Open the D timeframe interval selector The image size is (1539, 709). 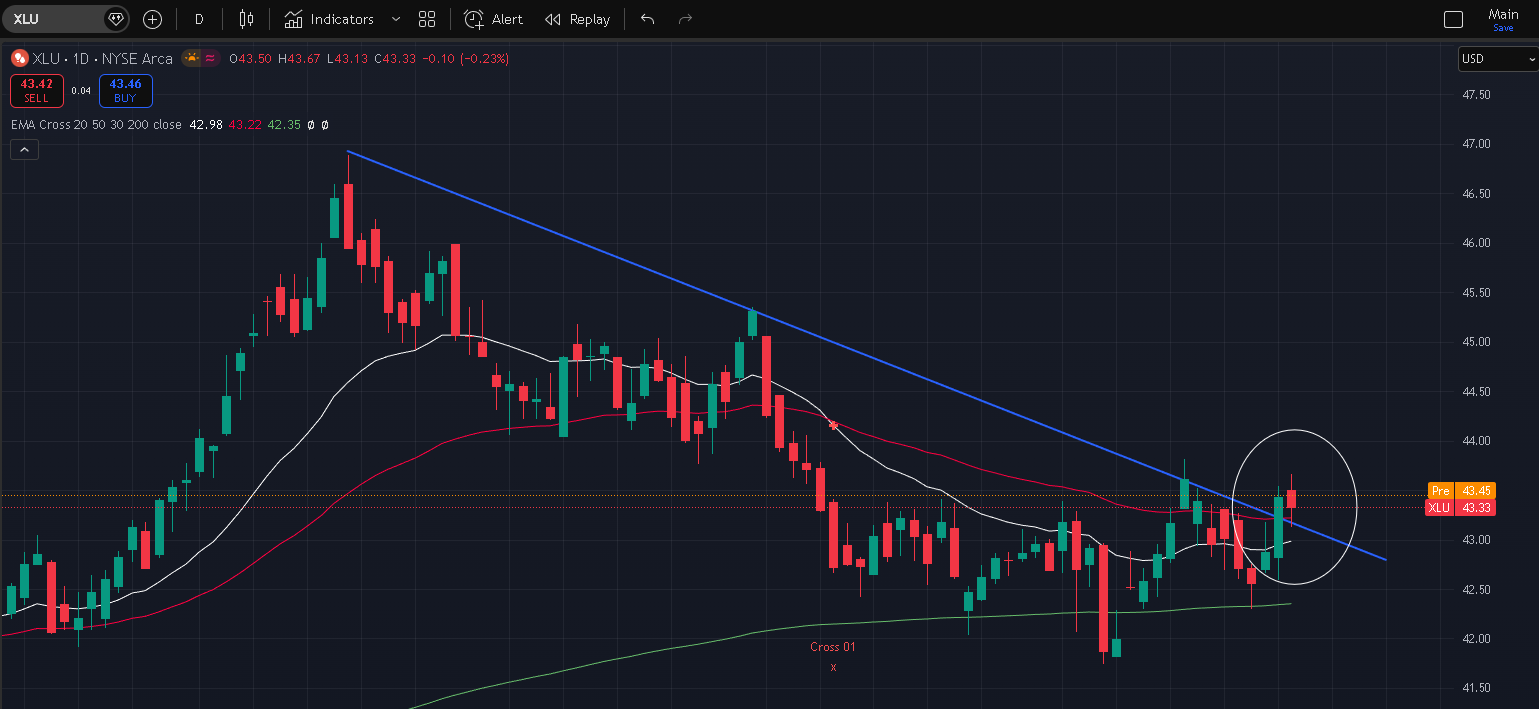pos(199,19)
